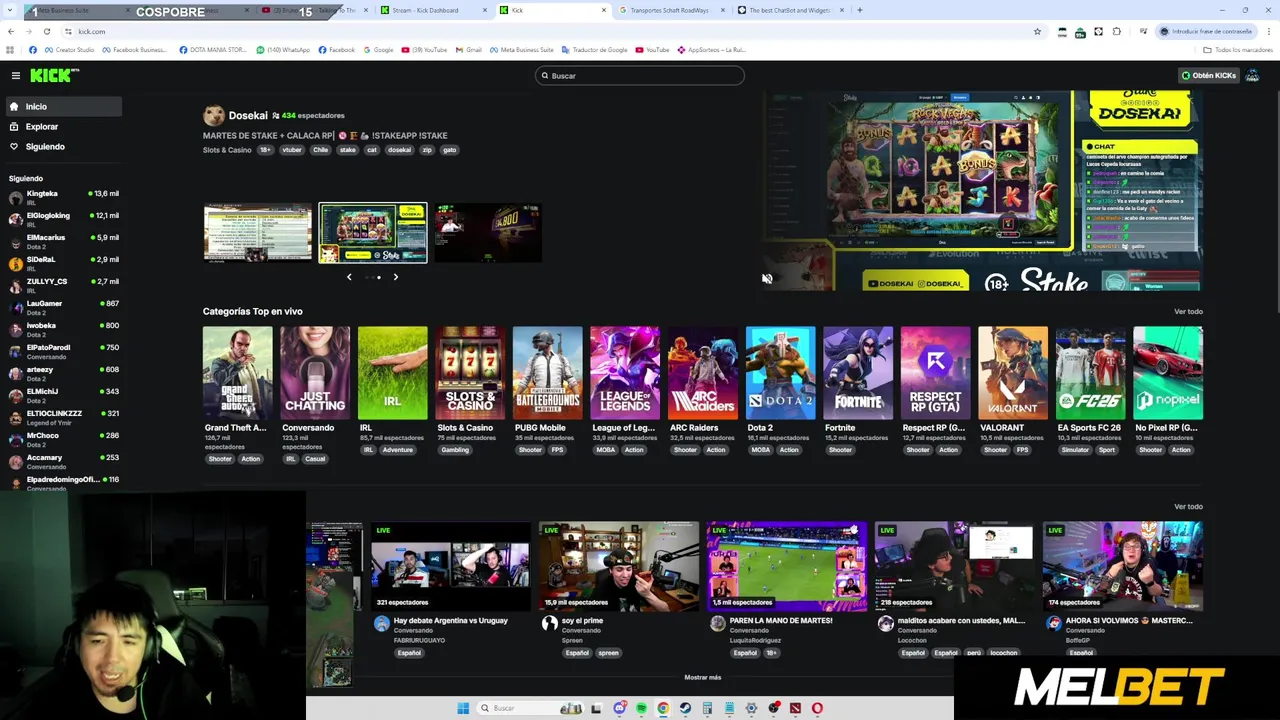Image resolution: width=1280 pixels, height=720 pixels.
Task: Bookmark page with the star icon
Action: (x=1037, y=31)
